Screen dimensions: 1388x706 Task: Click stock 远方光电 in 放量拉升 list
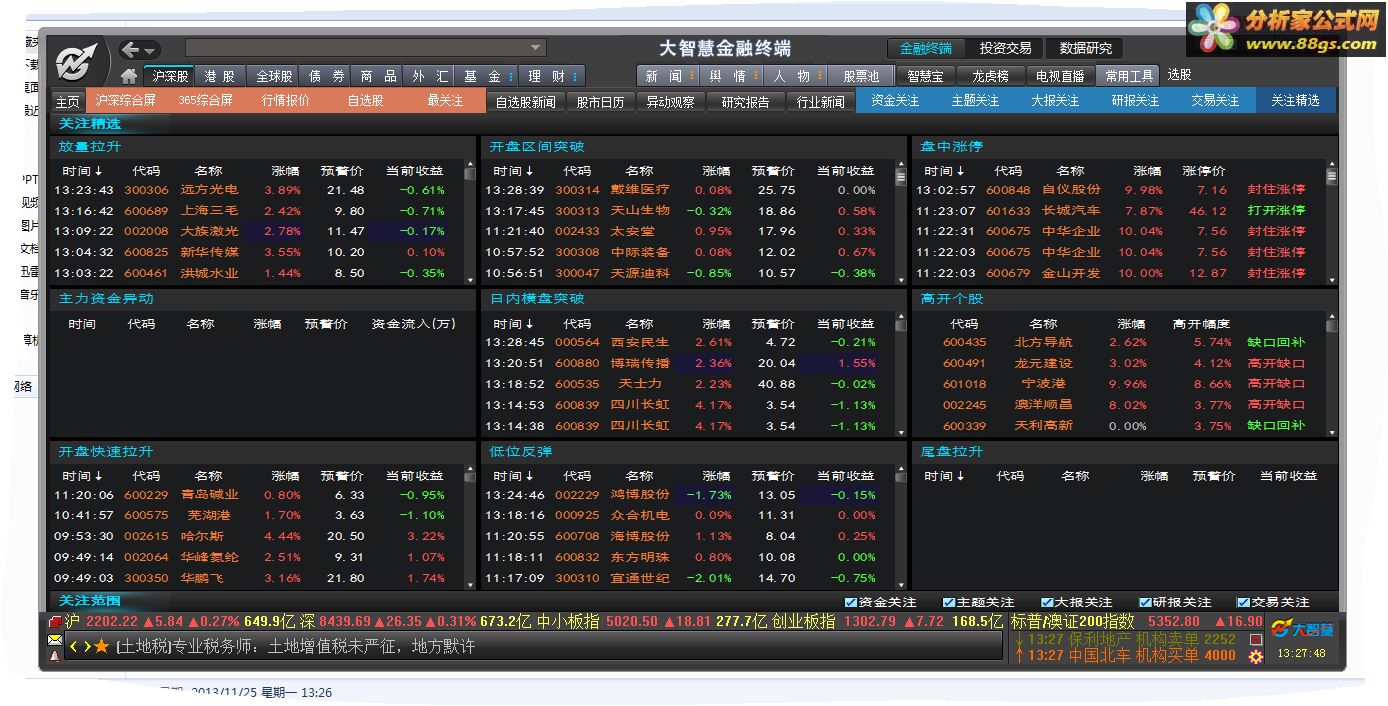[x=209, y=190]
